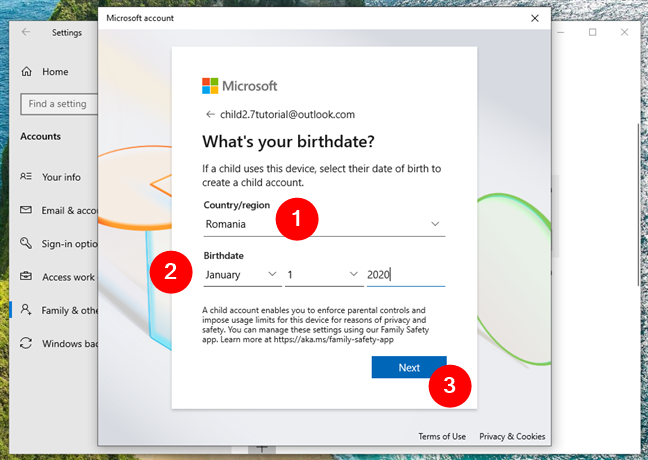648x460 pixels.
Task: Expand the Country/region Romania dropdown
Action: pos(324,224)
